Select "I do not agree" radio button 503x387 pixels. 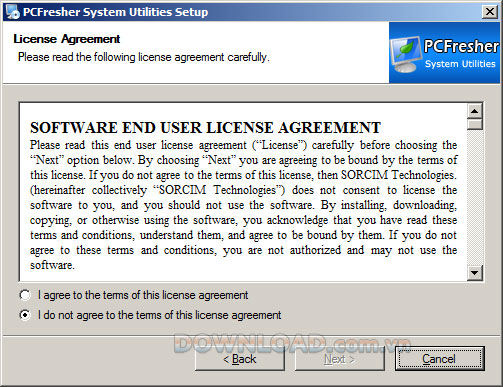pos(25,315)
